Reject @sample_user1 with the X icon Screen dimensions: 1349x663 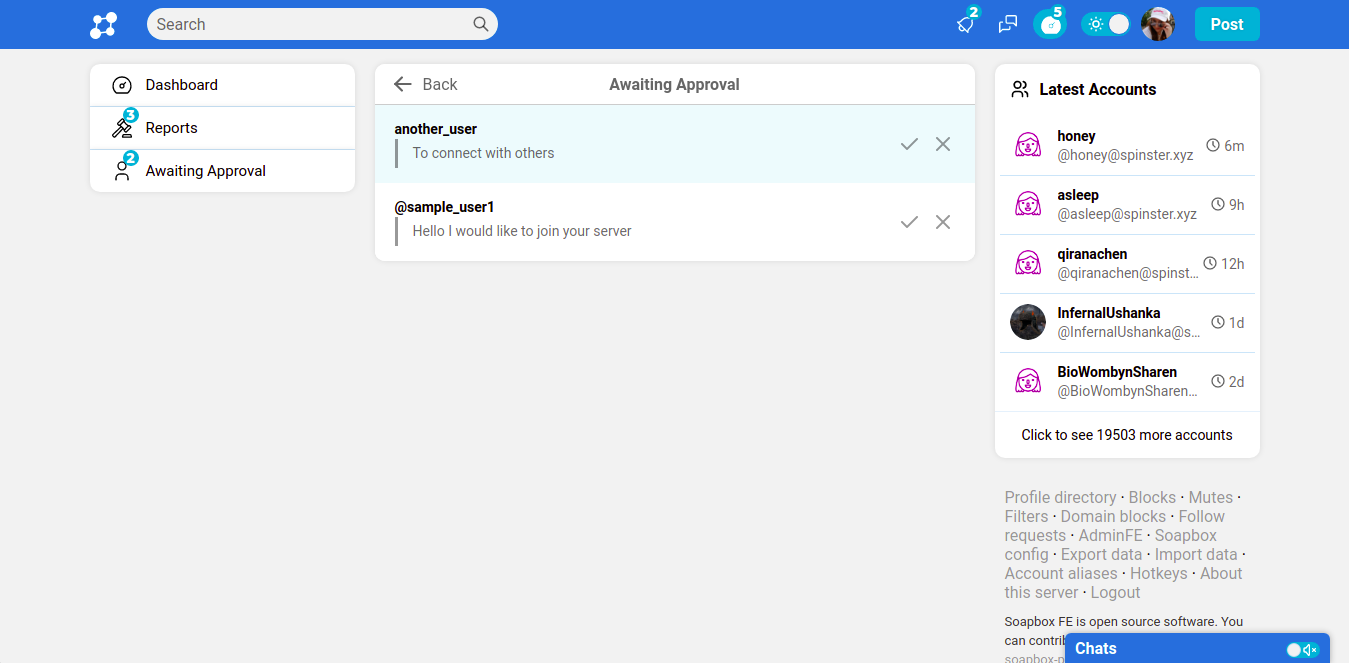943,222
